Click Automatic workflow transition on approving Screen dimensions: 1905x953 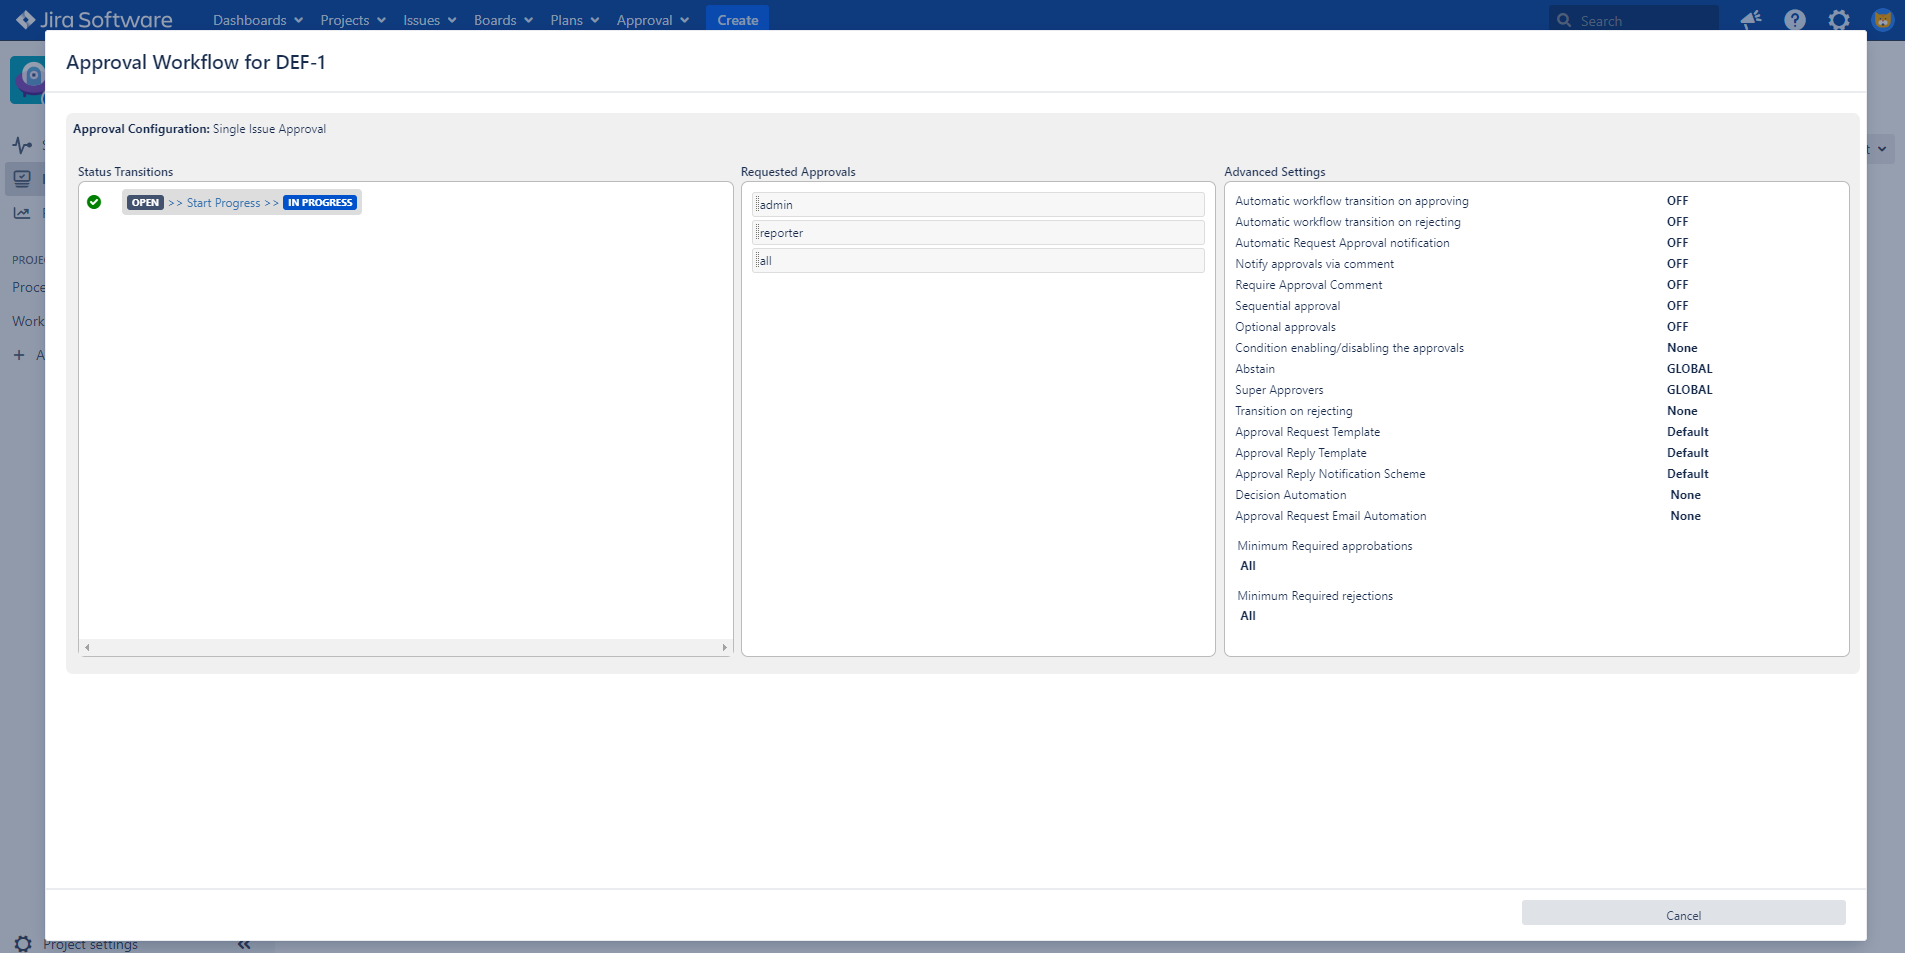coord(1352,201)
